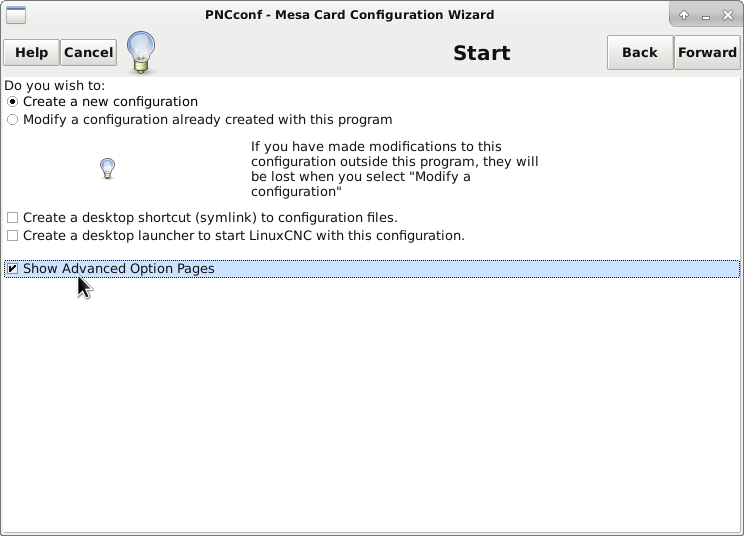This screenshot has height=536, width=744.
Task: Open the window menu icon in title bar
Action: click(x=15, y=15)
